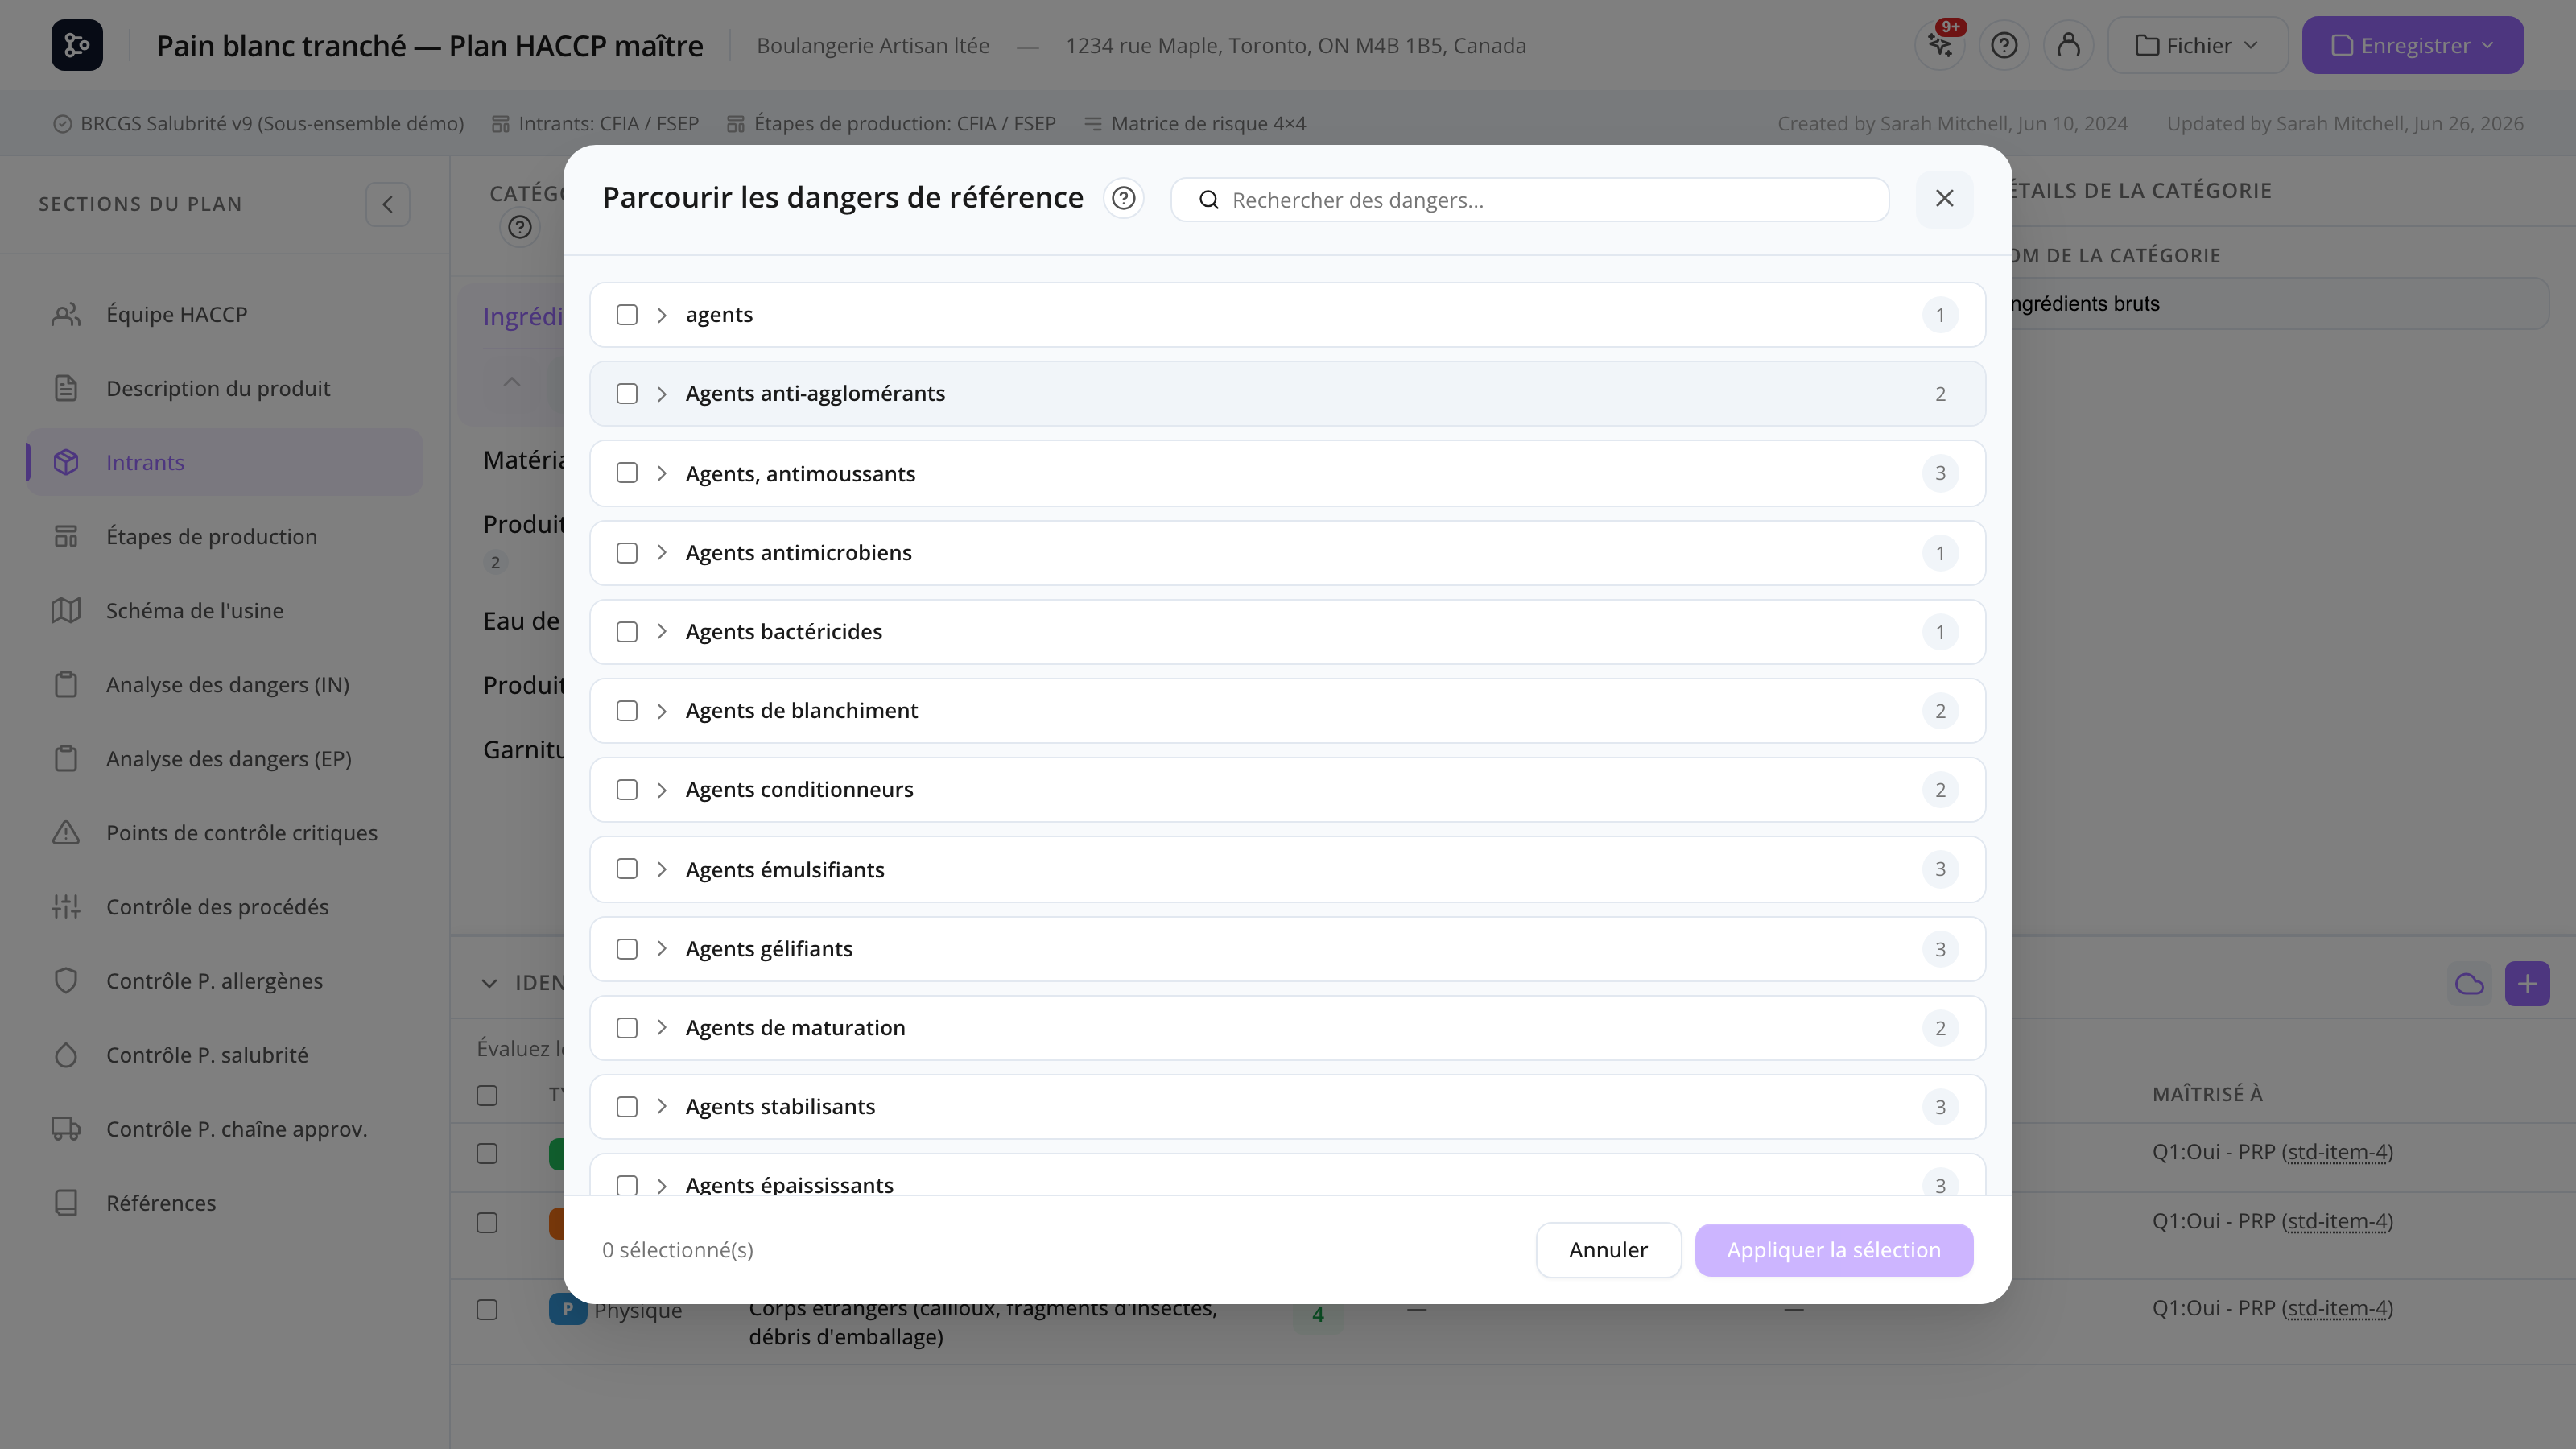Click the app logo icon
This screenshot has width=2576, height=1449.
[x=77, y=45]
